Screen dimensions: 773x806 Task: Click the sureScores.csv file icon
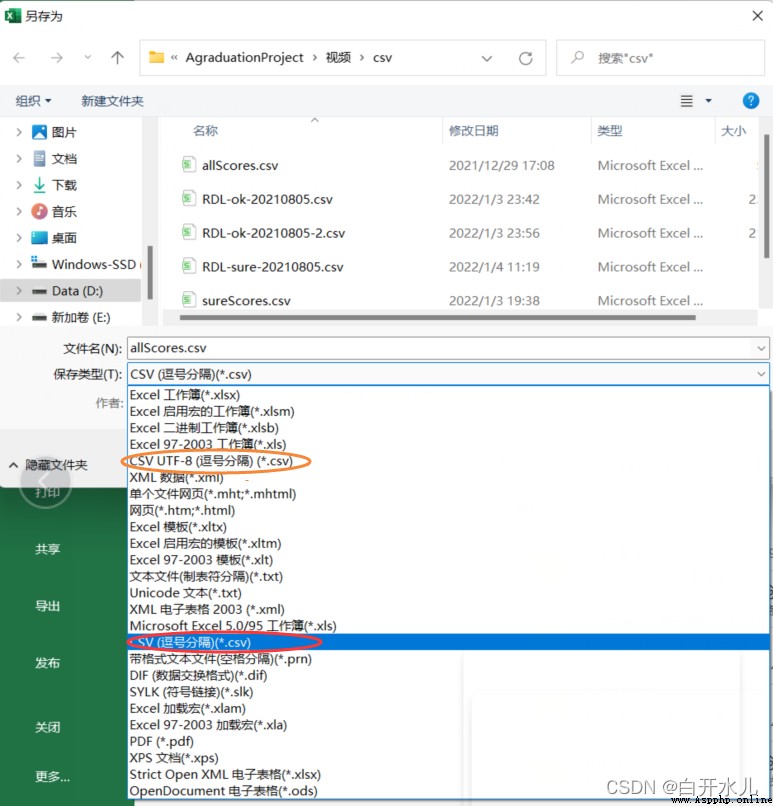[189, 300]
